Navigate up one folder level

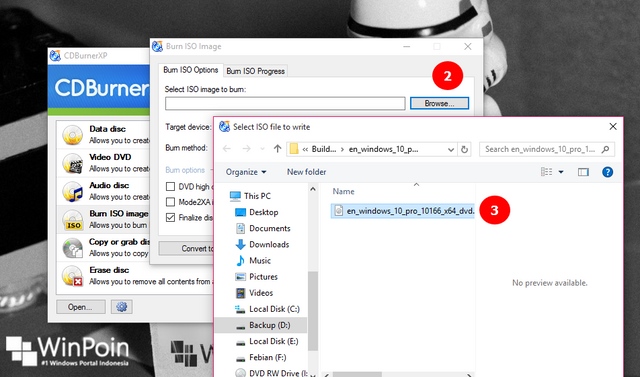pos(278,149)
